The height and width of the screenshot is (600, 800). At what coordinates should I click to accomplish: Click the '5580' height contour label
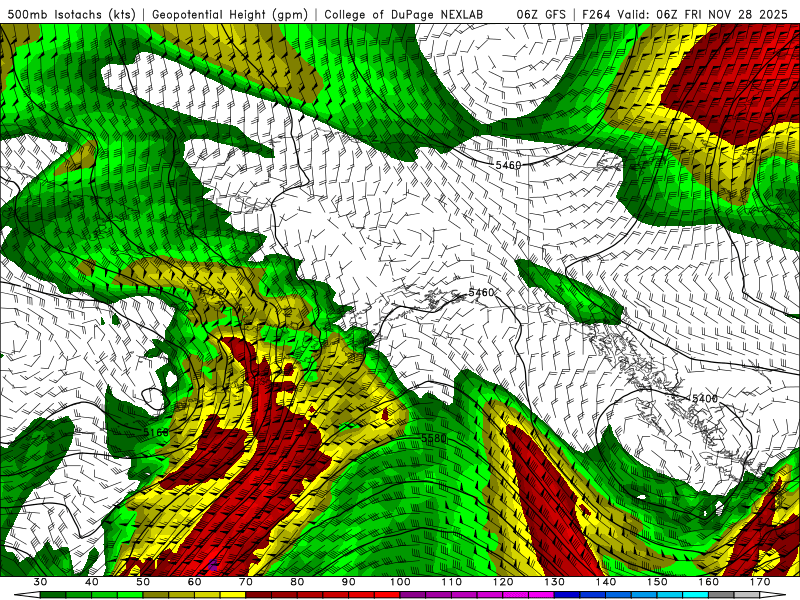coord(434,438)
